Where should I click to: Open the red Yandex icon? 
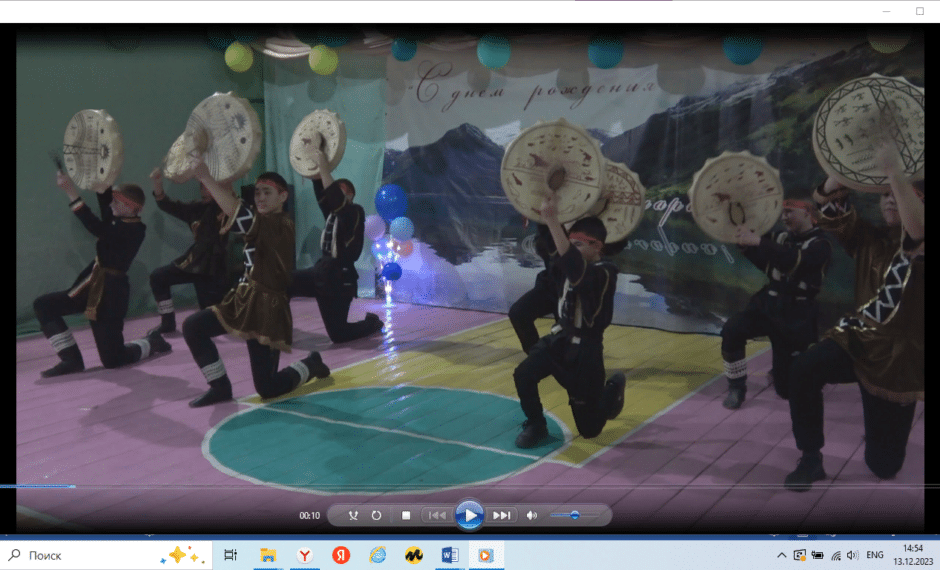(341, 555)
